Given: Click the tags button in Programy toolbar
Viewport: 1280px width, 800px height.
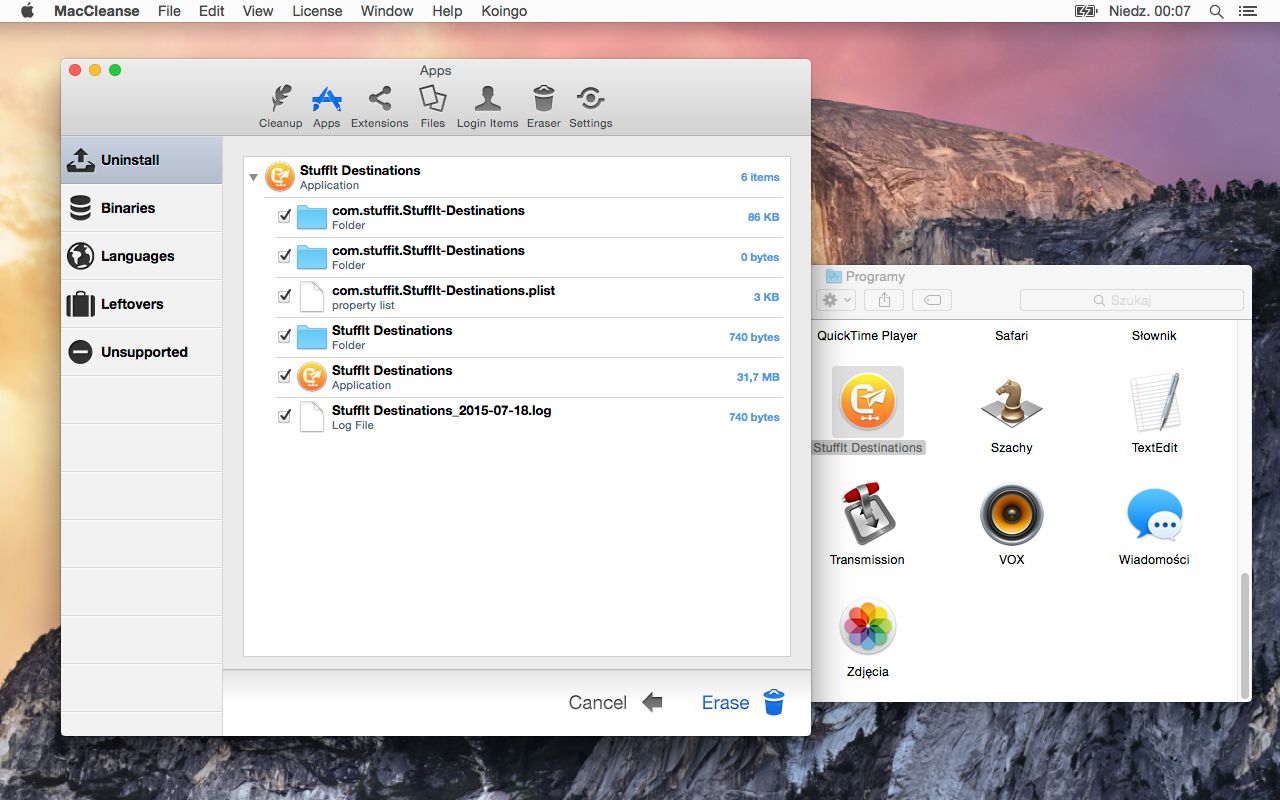Looking at the screenshot, I should [931, 300].
